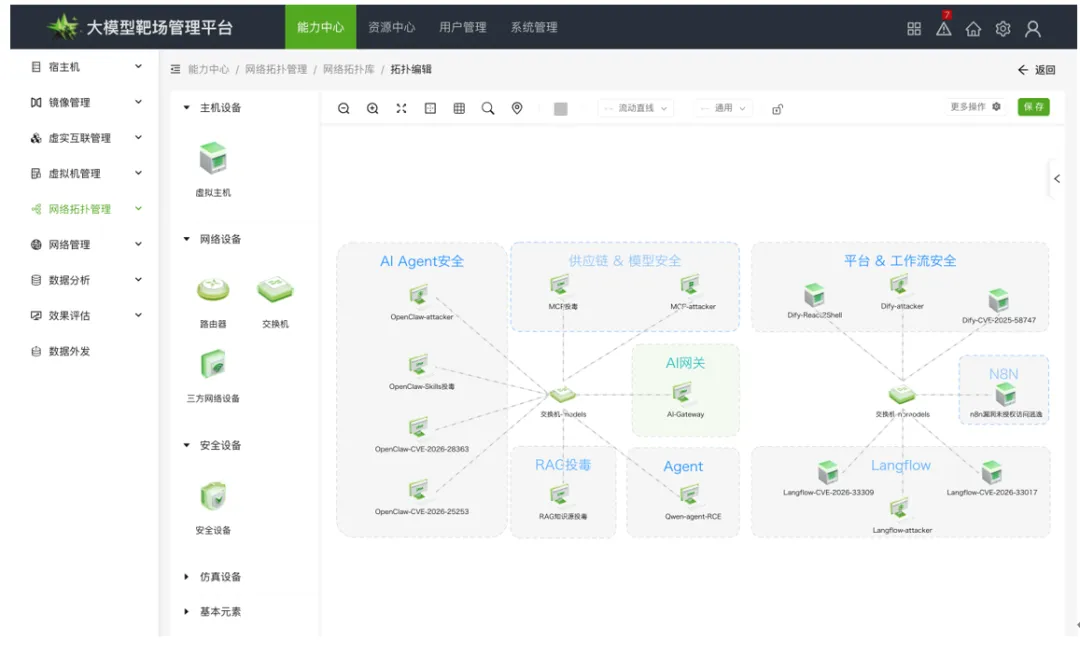Click 能力中心 breadcrumb link

click(x=208, y=69)
